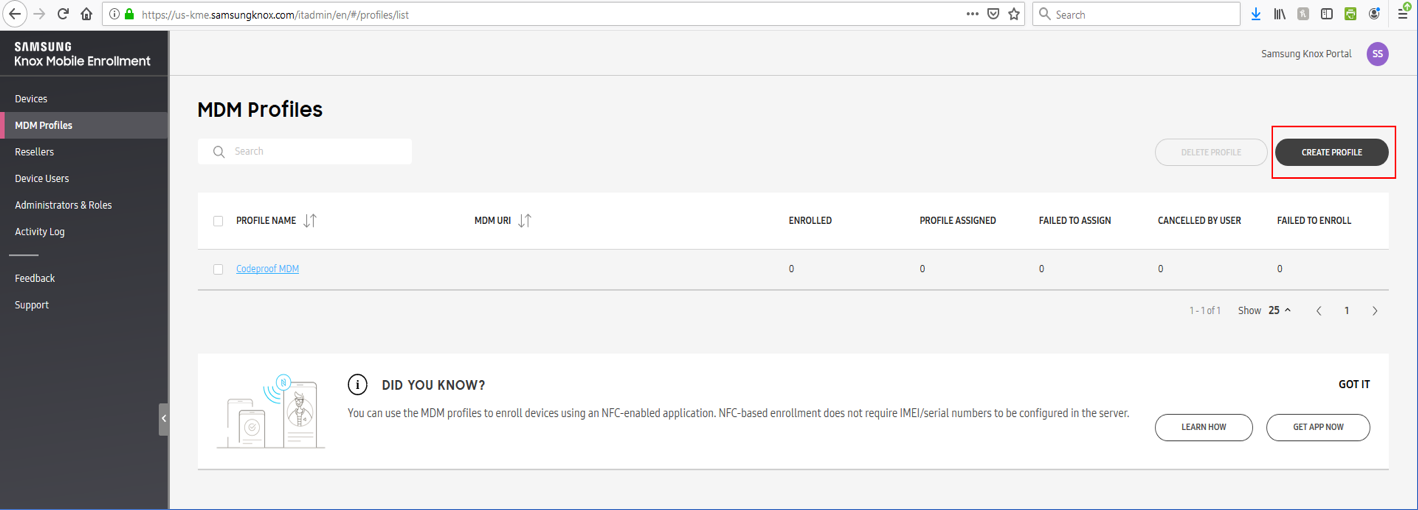Click the Cancelled by User column header
1418x510 pixels.
1199,221
